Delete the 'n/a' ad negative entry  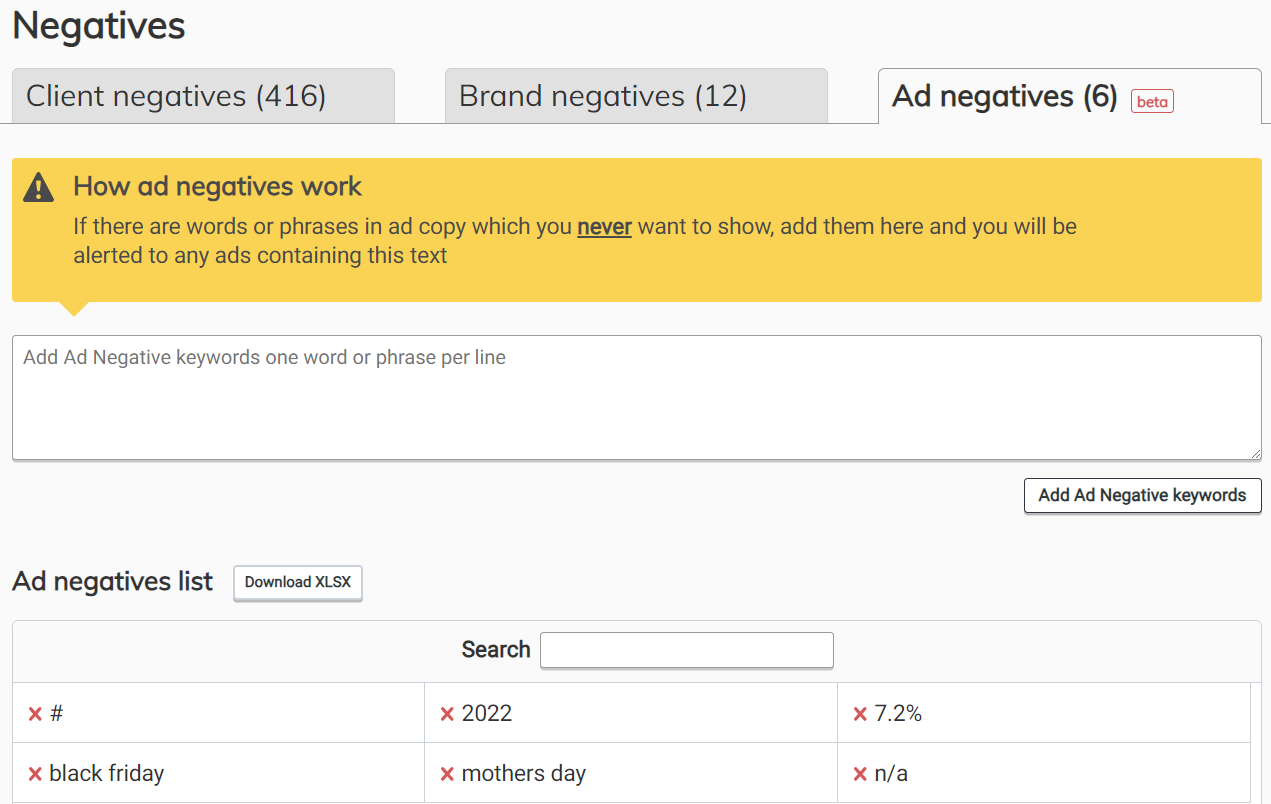(x=860, y=774)
